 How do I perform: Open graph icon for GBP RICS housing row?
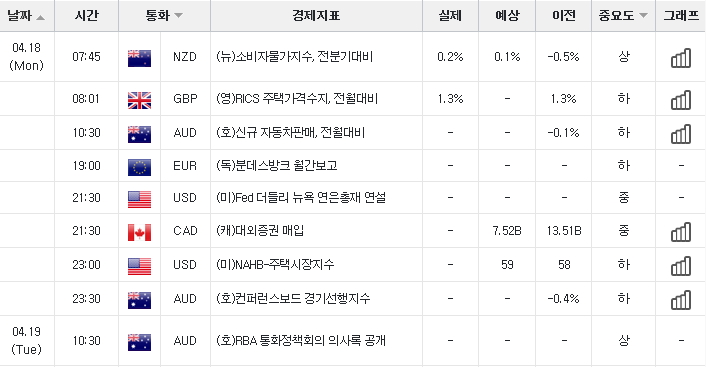(681, 100)
